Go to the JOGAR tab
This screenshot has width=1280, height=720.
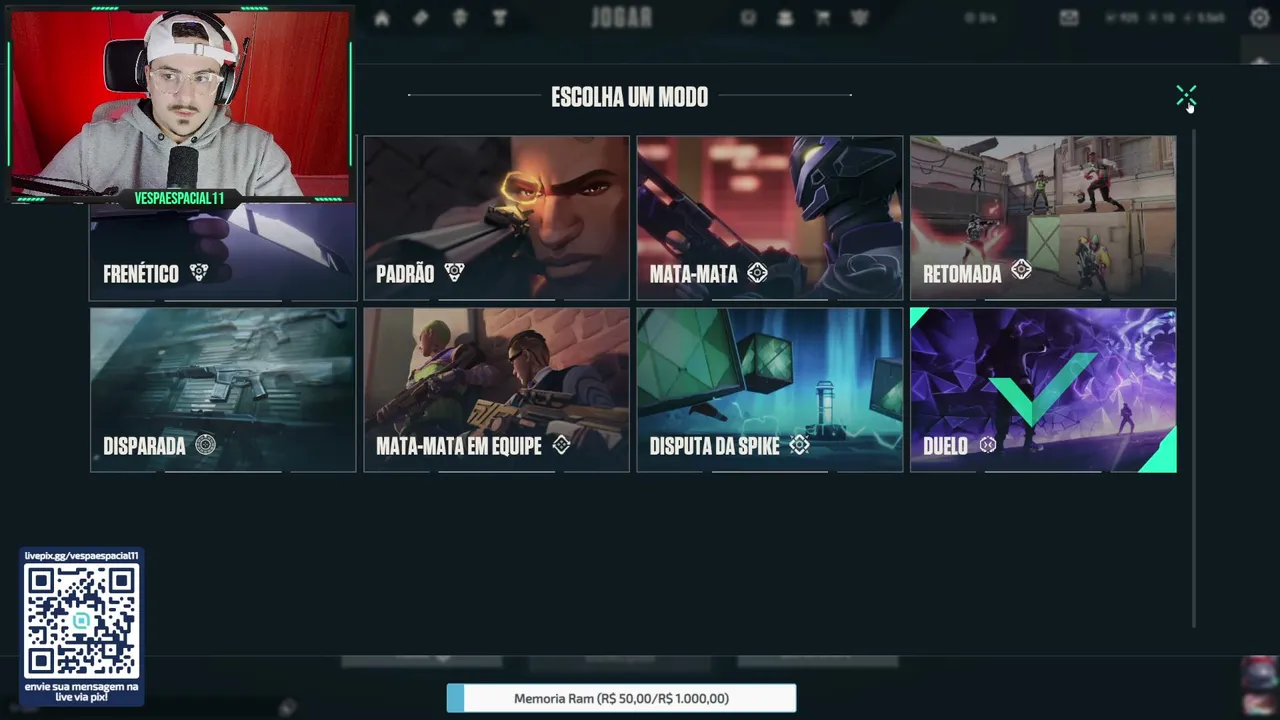click(621, 17)
